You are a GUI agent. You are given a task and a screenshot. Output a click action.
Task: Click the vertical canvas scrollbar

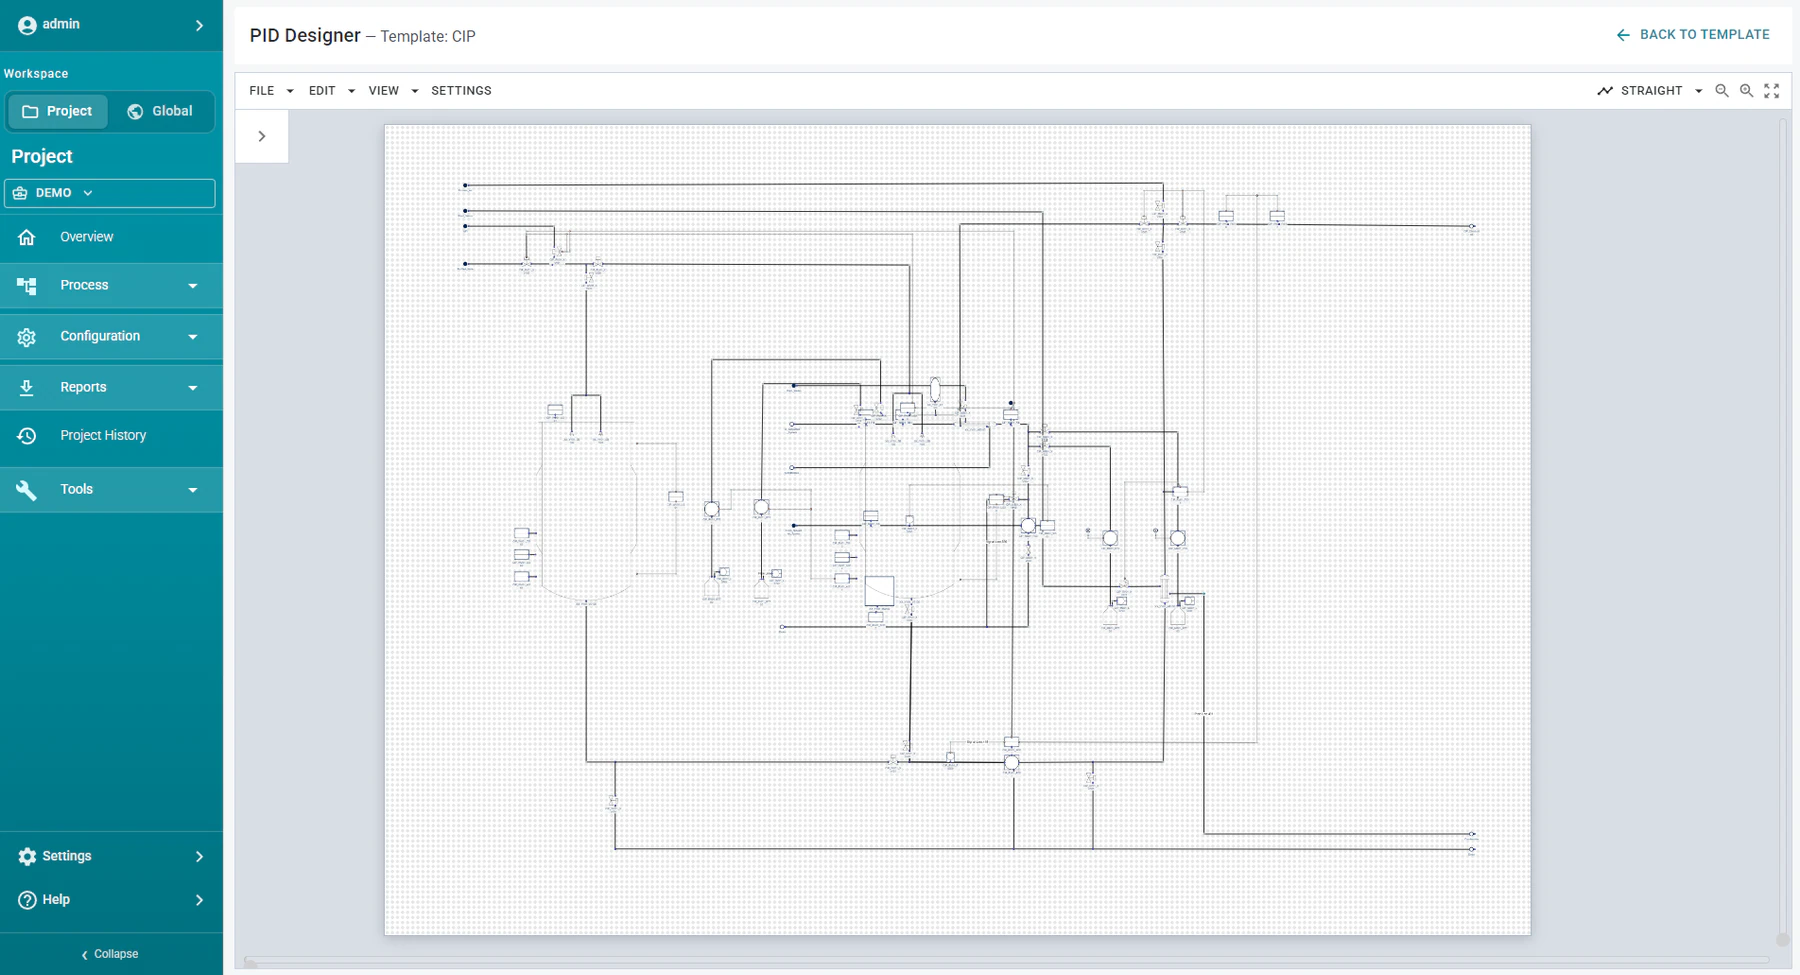pyautogui.click(x=1782, y=530)
